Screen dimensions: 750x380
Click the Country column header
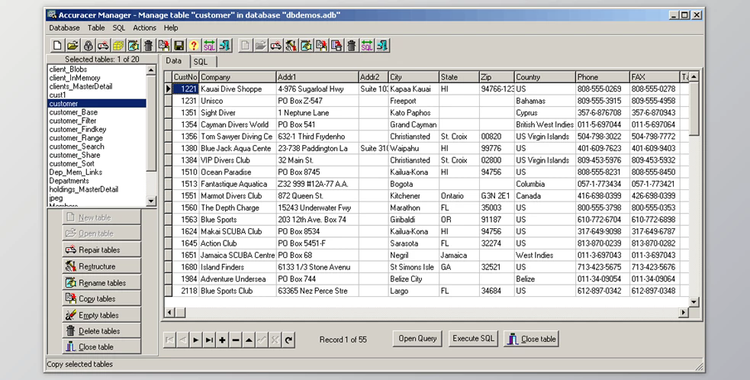tap(545, 77)
